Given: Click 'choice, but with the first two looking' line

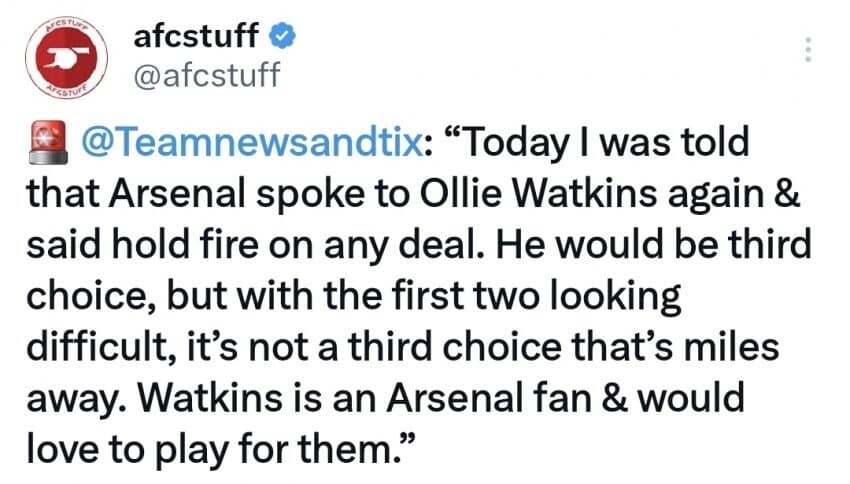Looking at the screenshot, I should click(353, 296).
